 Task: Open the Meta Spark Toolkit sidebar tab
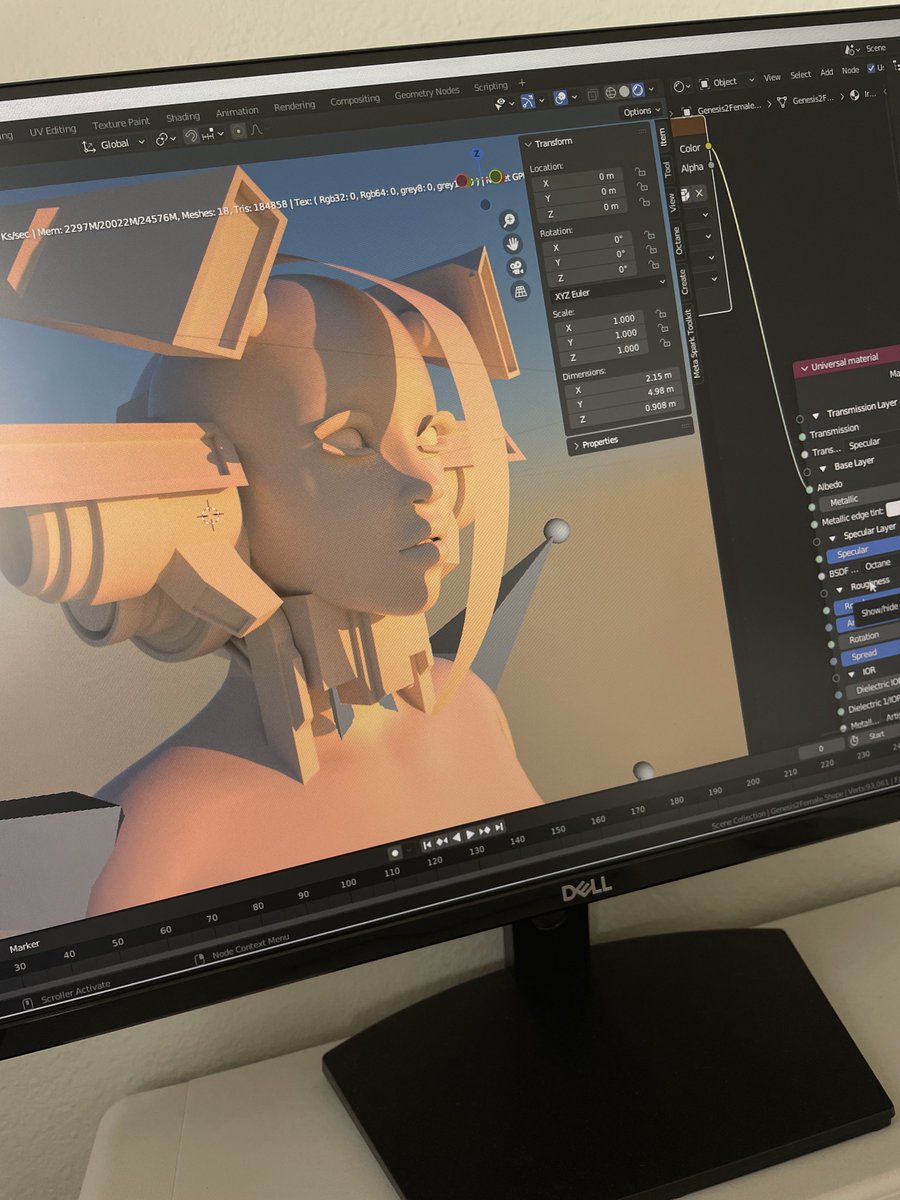[x=696, y=344]
